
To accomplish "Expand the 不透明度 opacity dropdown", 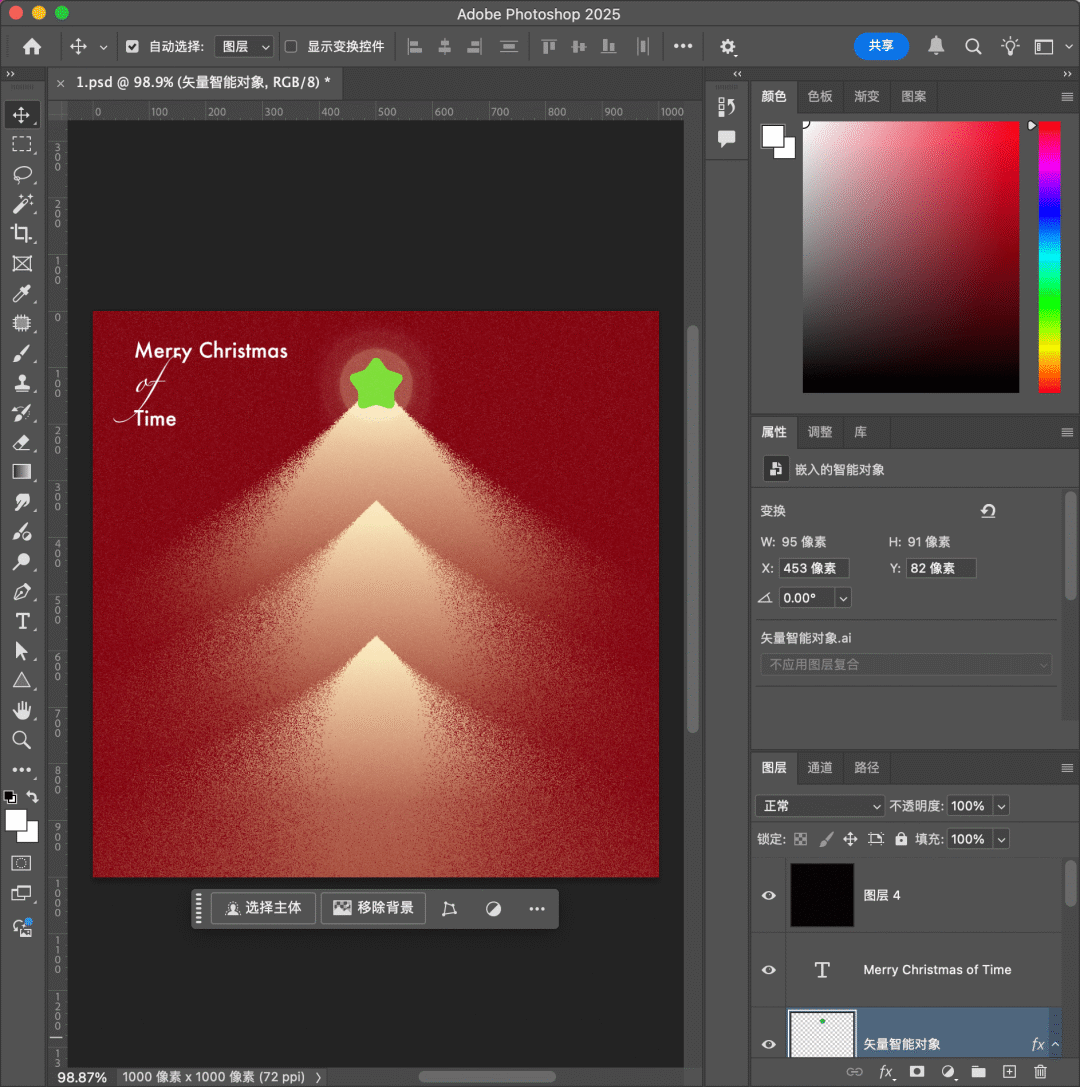I will (x=1002, y=806).
